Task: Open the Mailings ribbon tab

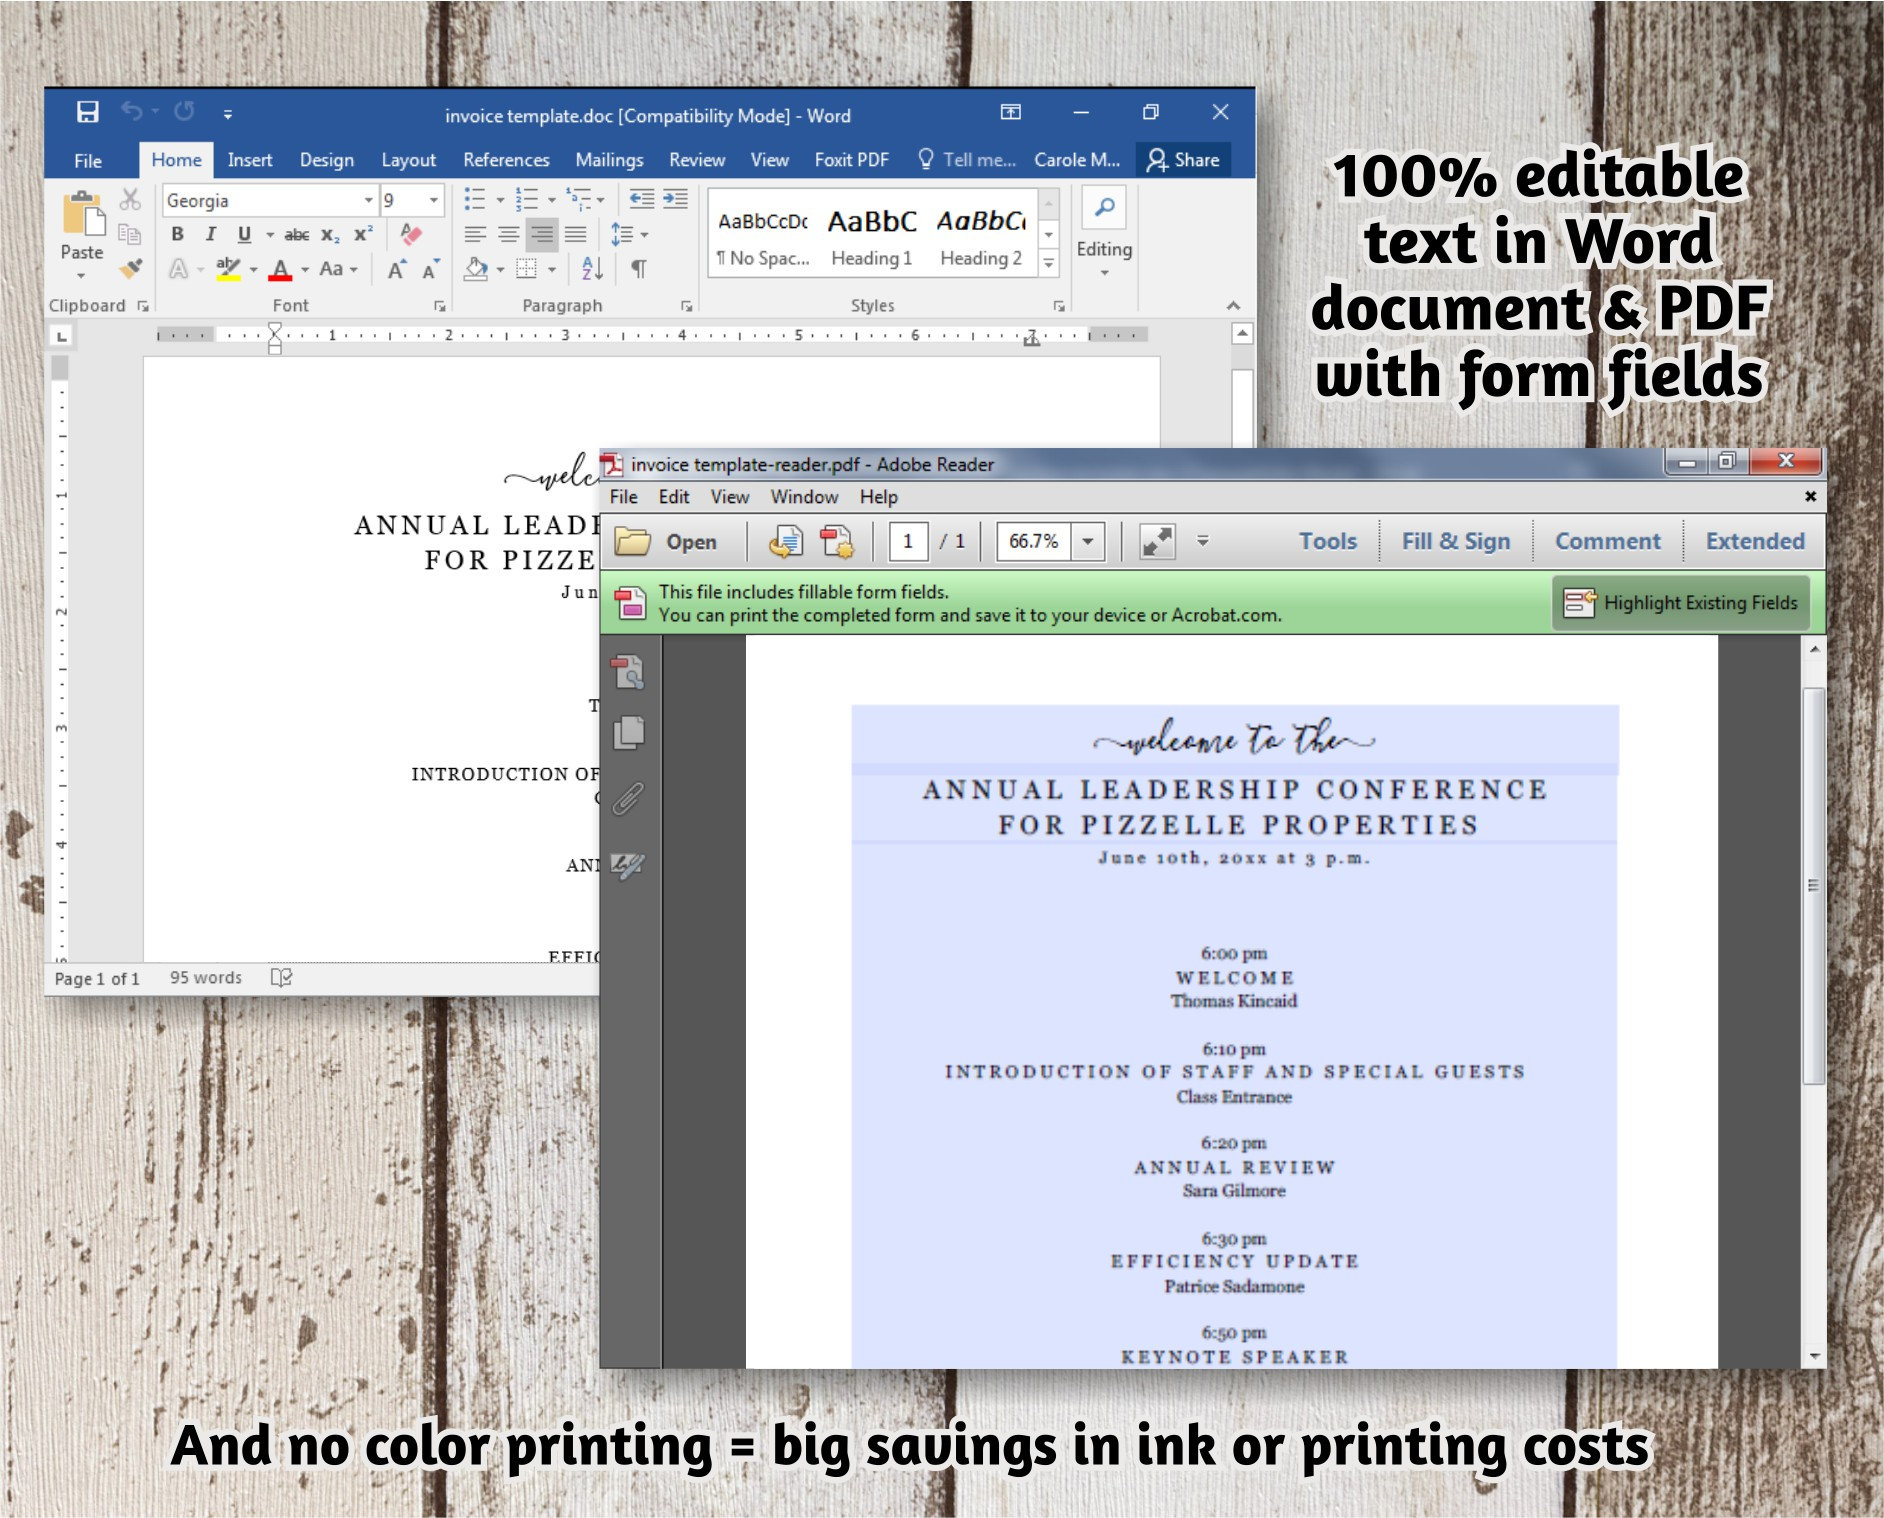Action: coord(609,160)
